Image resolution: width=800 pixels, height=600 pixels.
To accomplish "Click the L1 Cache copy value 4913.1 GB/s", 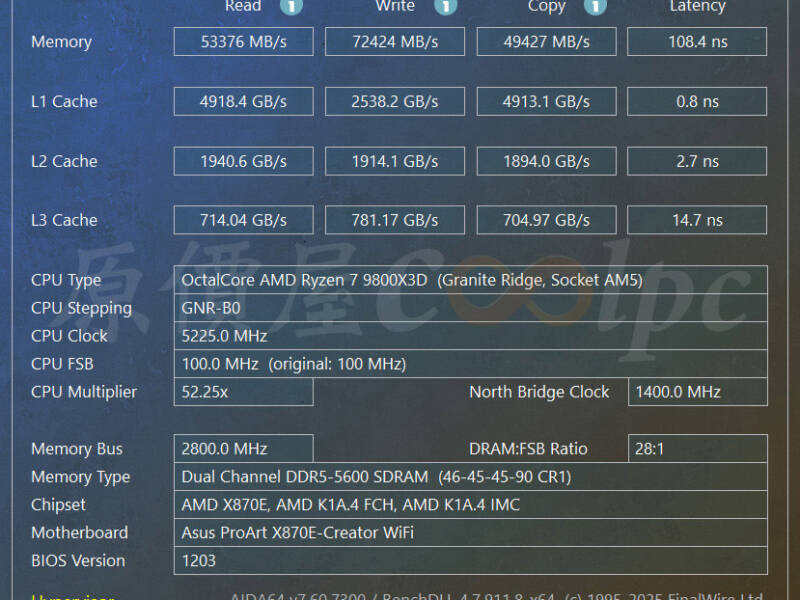I will (x=546, y=102).
